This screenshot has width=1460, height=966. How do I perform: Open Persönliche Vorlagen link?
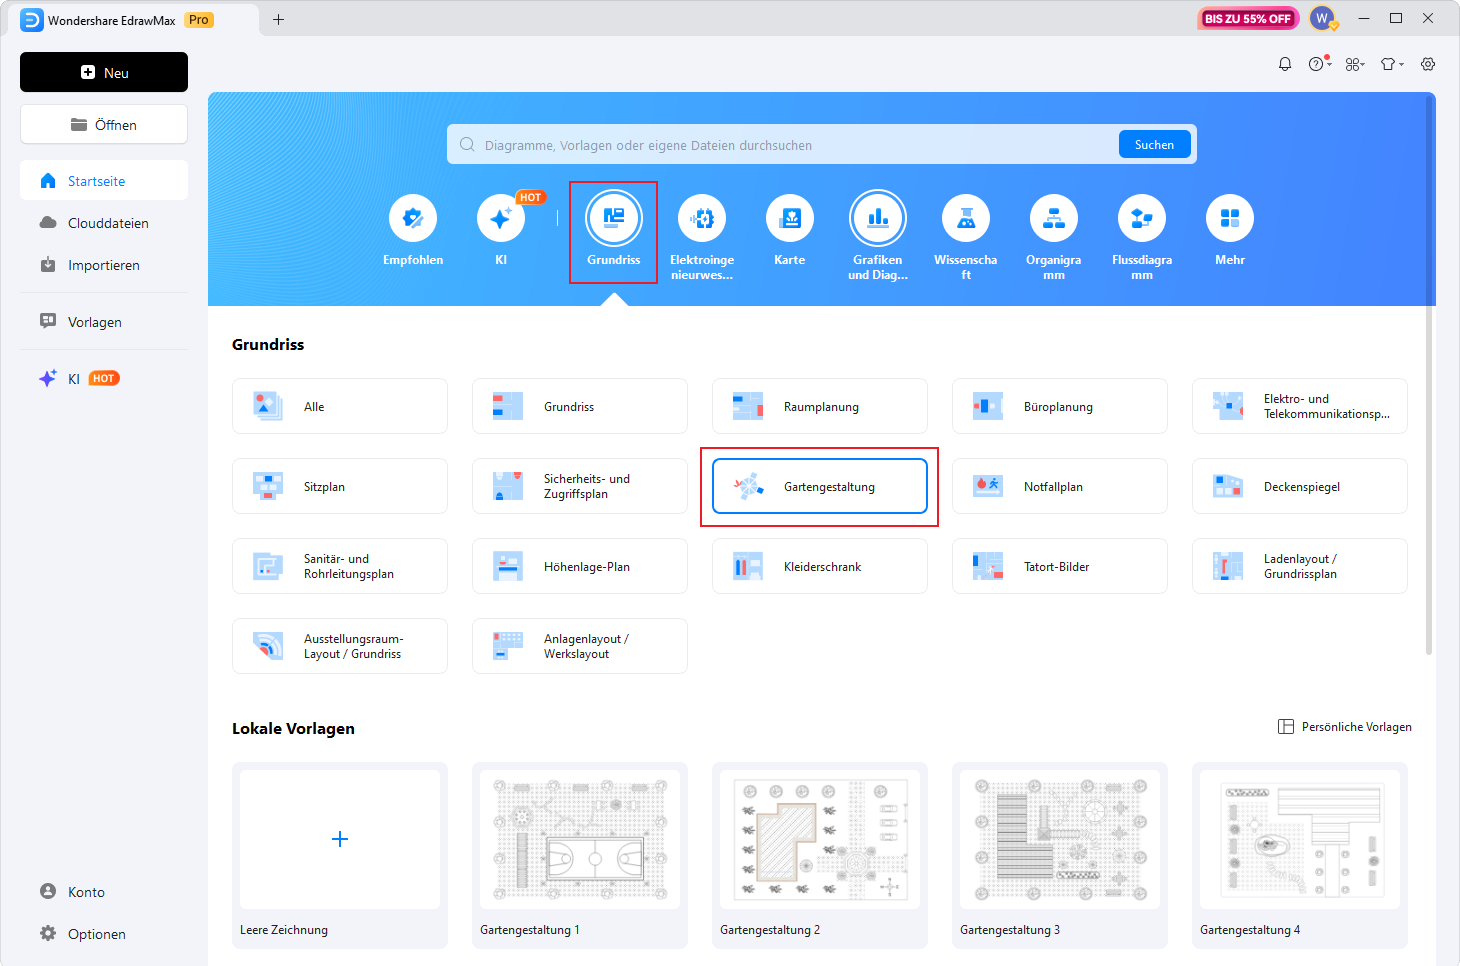click(x=1345, y=727)
